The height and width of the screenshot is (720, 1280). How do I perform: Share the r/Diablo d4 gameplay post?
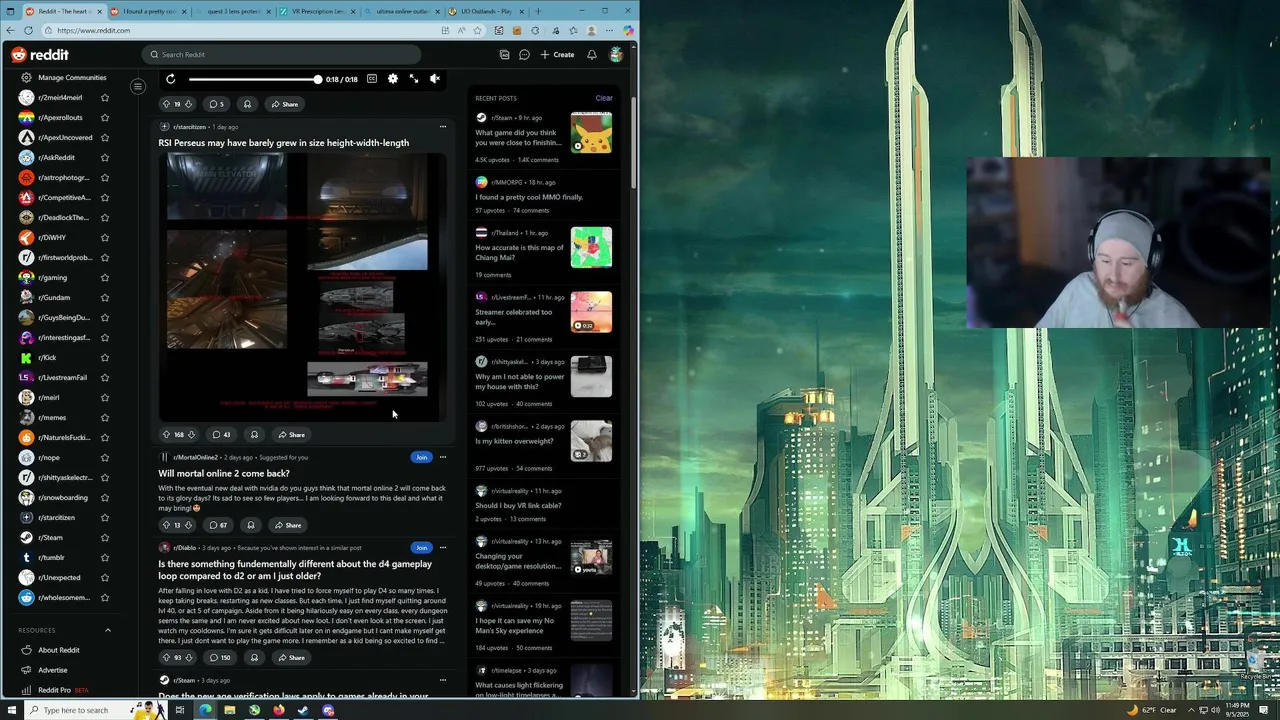[291, 658]
